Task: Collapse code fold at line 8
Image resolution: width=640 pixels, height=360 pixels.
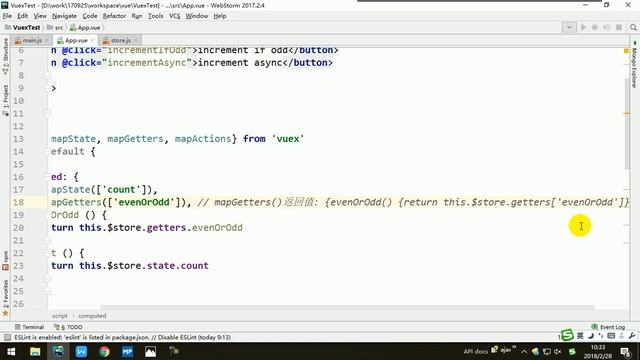Action: [48, 76]
